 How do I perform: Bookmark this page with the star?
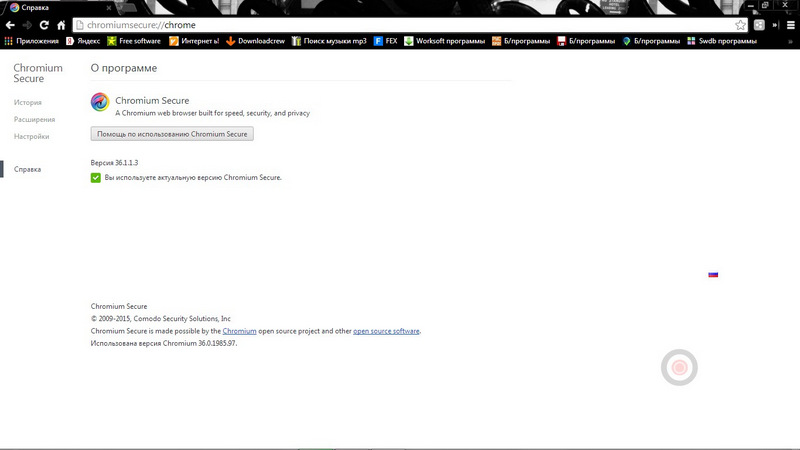(740, 25)
